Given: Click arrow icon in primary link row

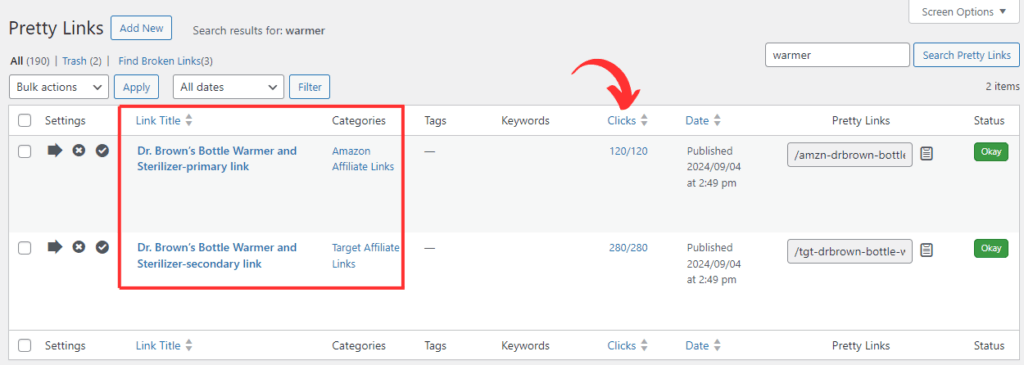Looking at the screenshot, I should 55,151.
